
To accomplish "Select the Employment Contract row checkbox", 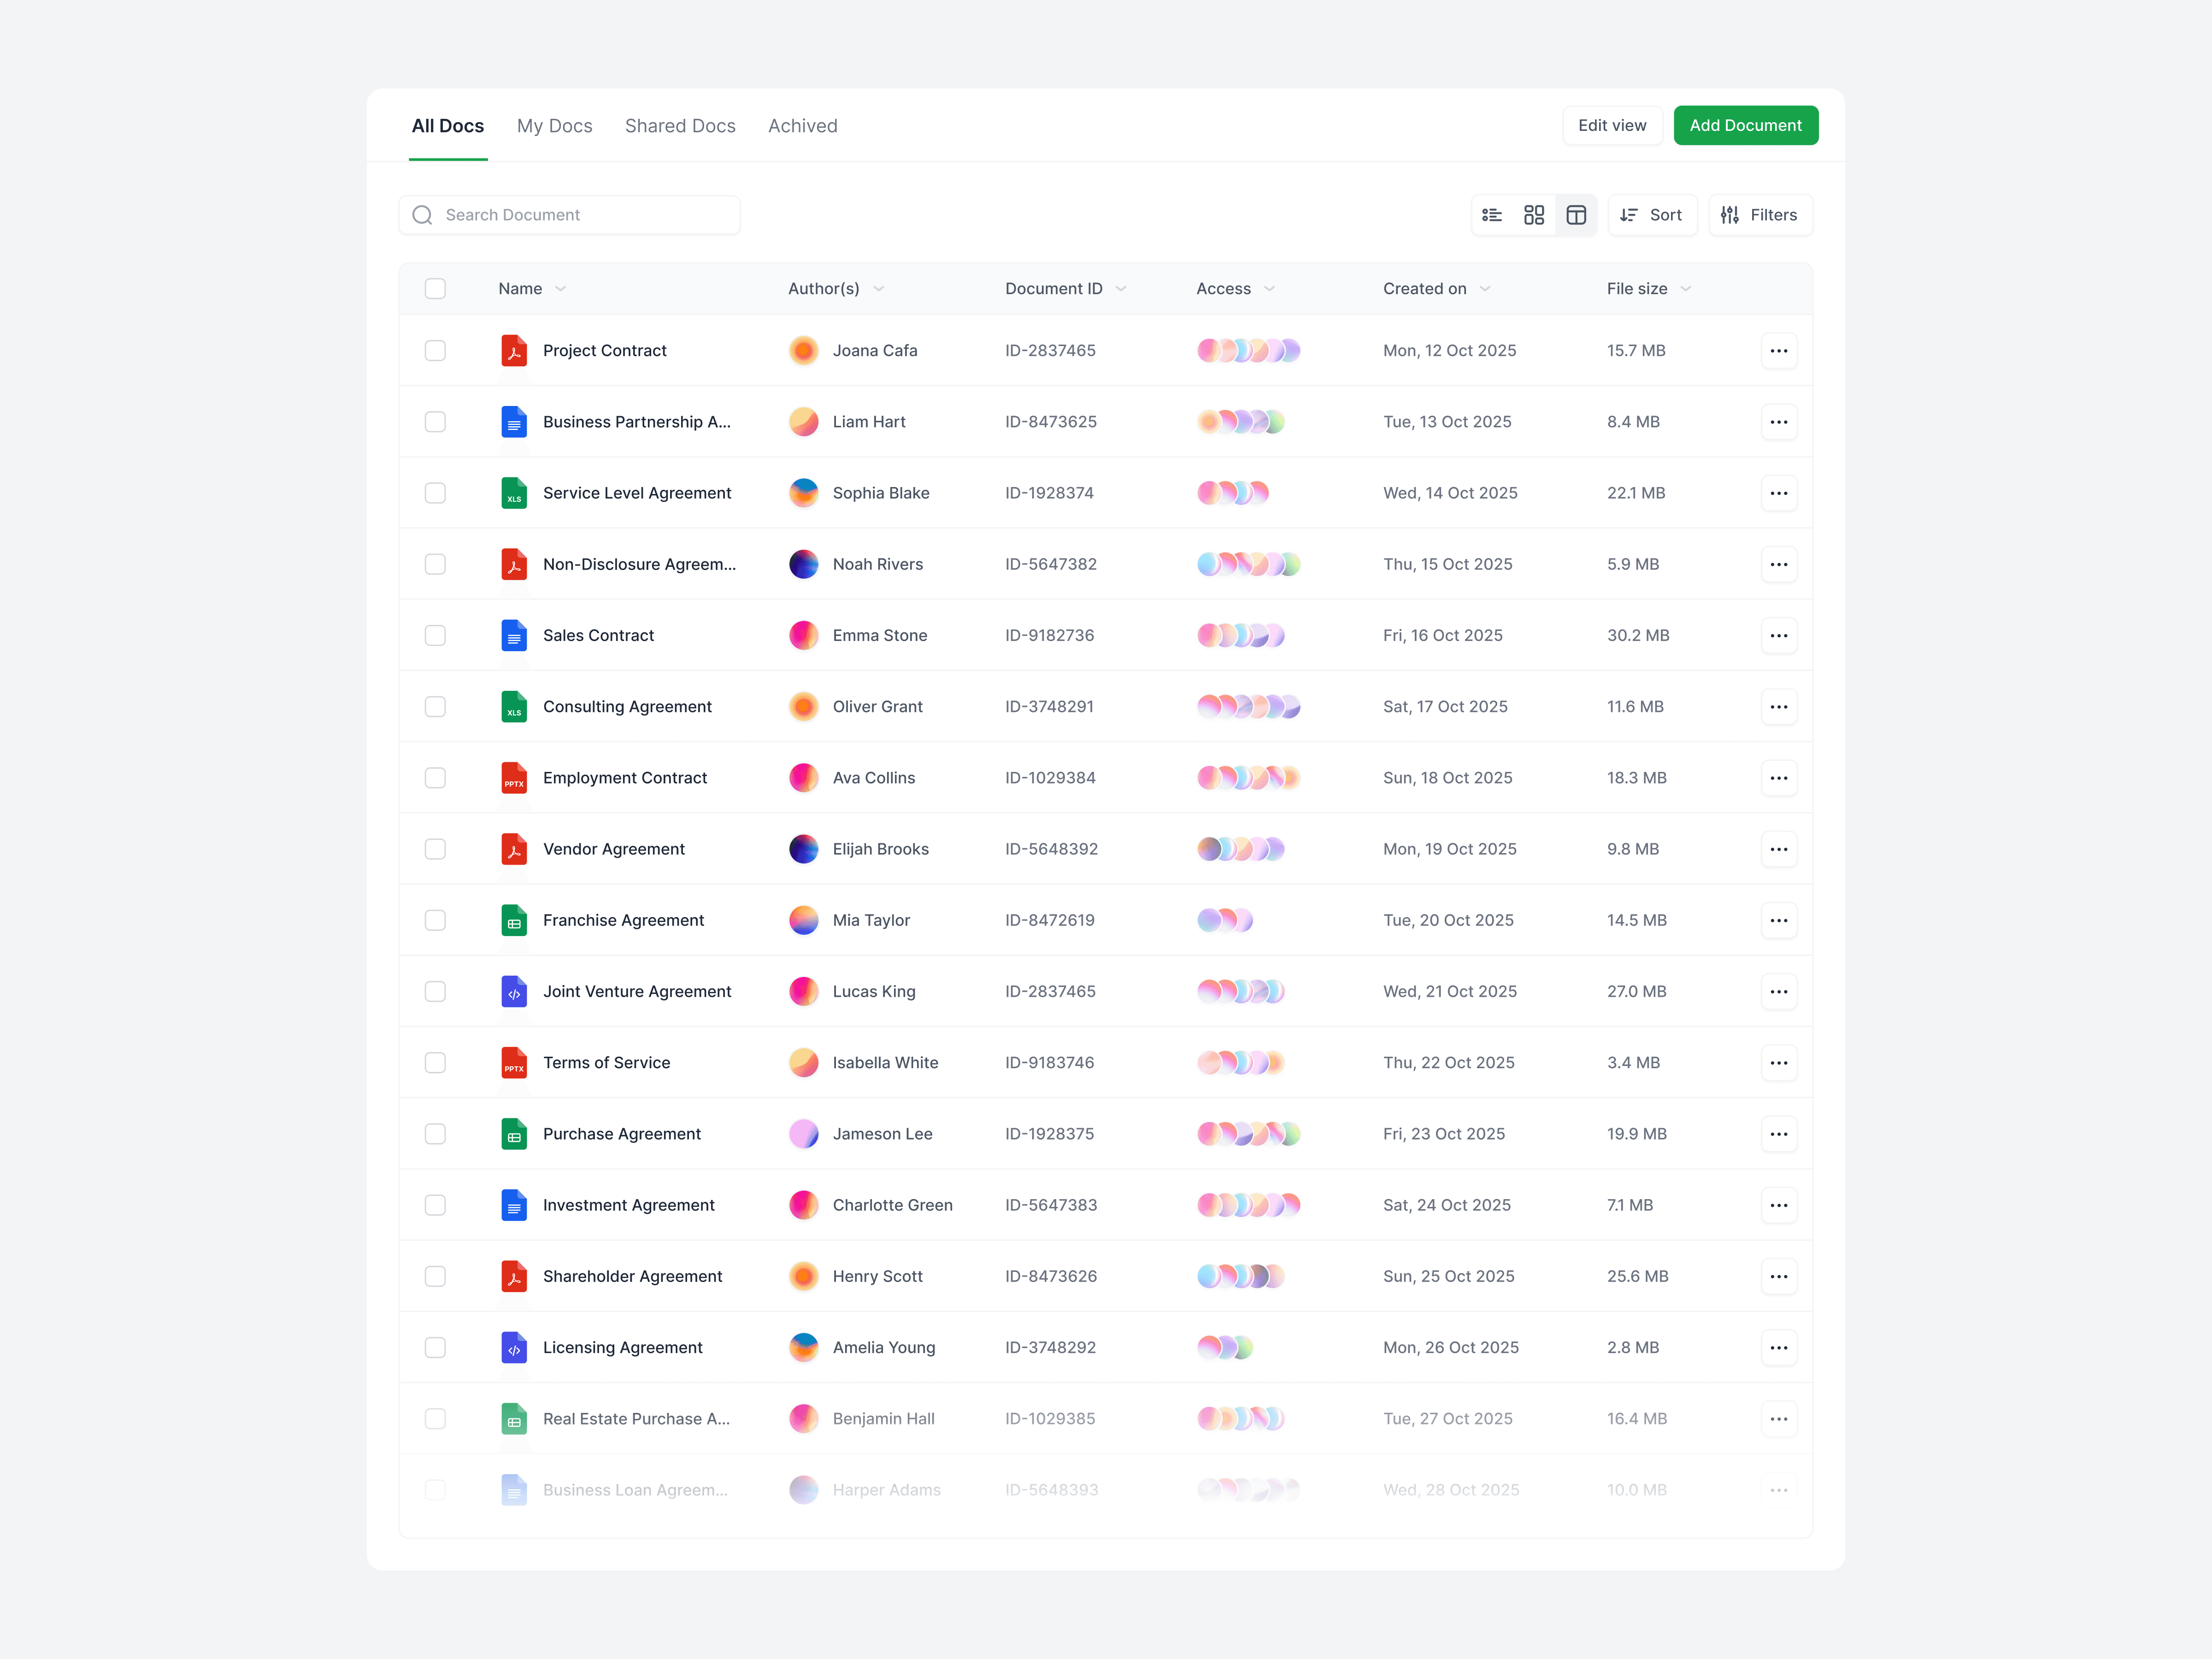I will [435, 778].
